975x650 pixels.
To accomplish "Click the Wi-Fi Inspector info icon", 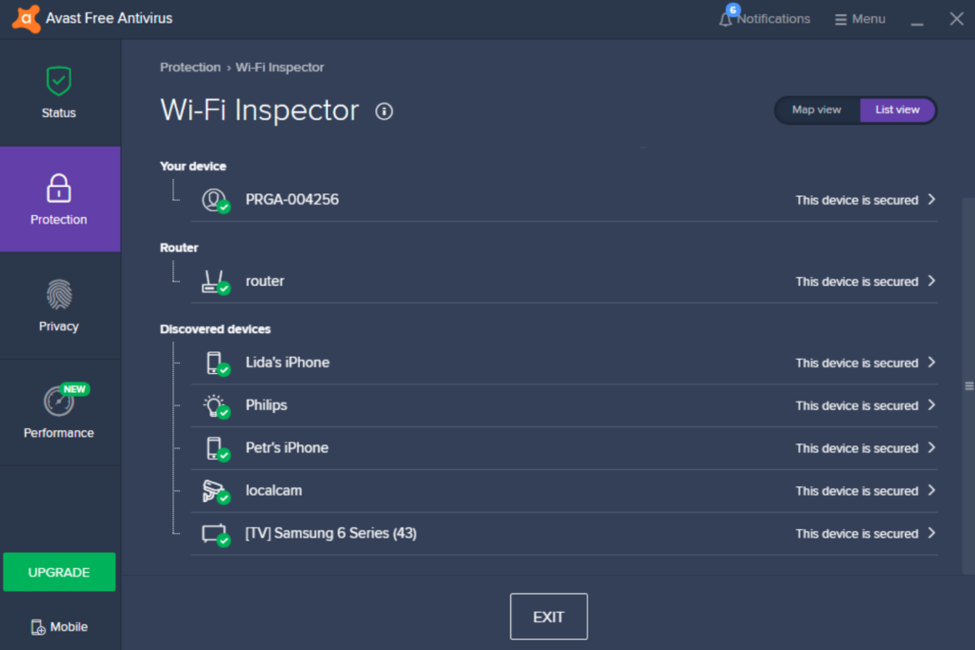I will tap(384, 111).
